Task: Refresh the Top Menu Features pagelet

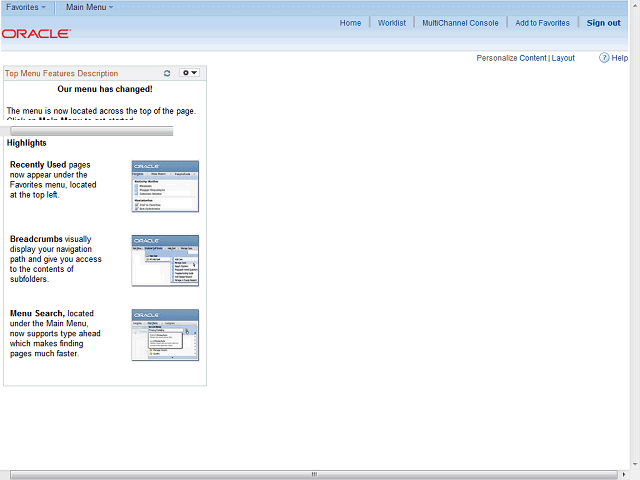Action: tap(167, 73)
